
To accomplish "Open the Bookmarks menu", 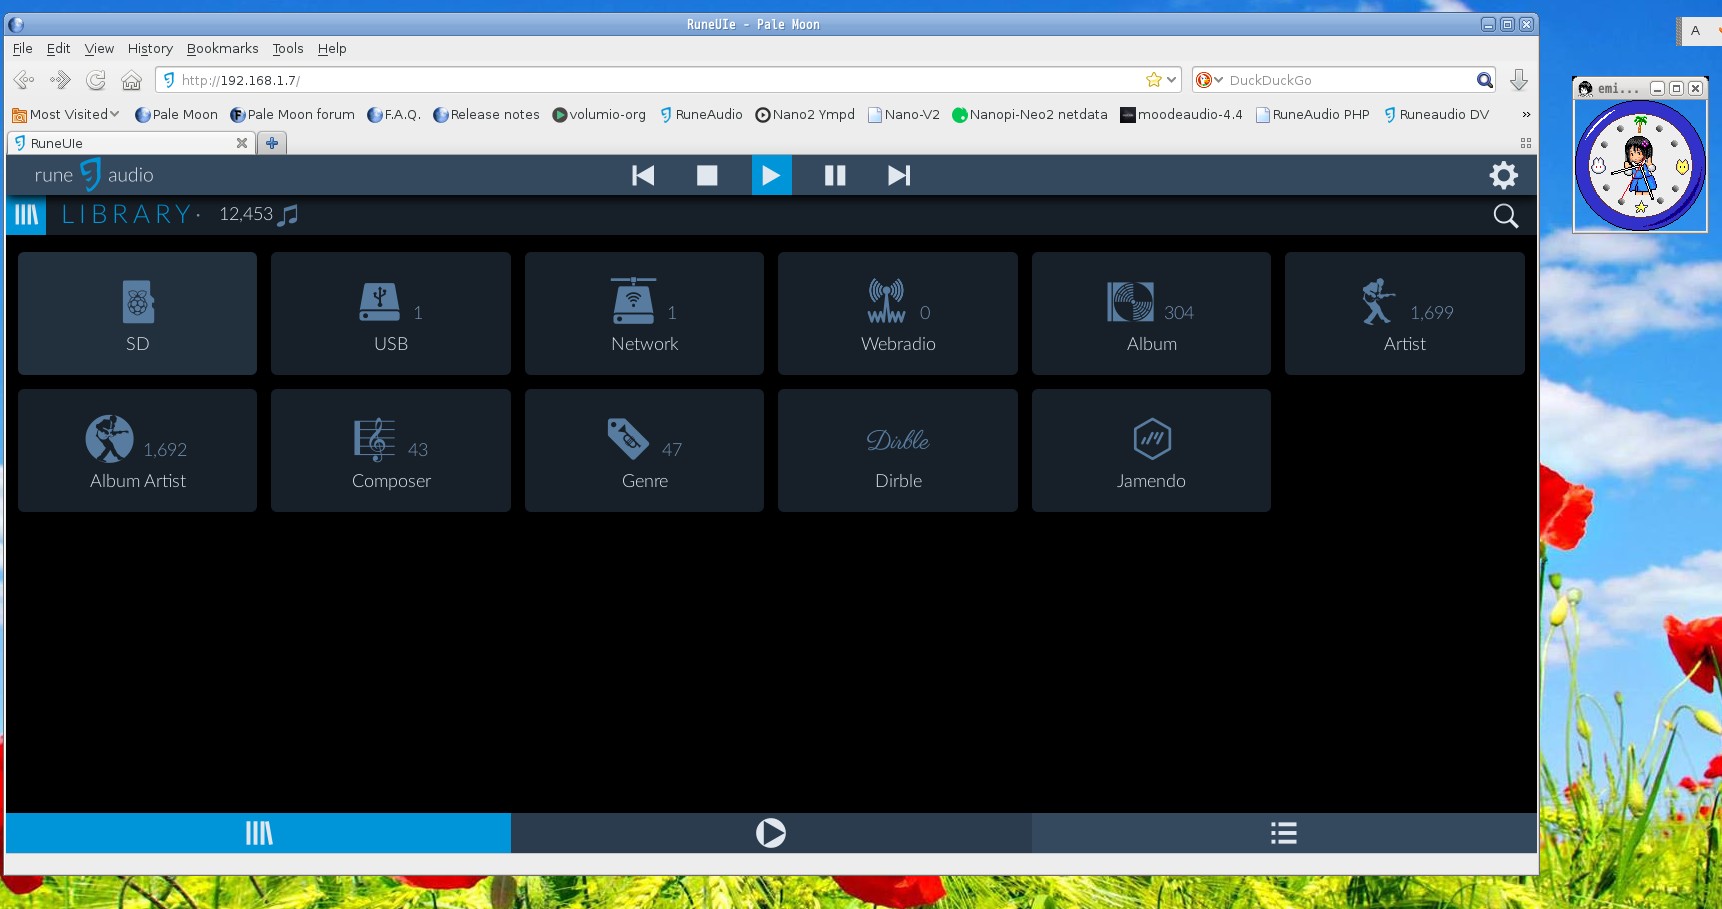I will click(222, 48).
